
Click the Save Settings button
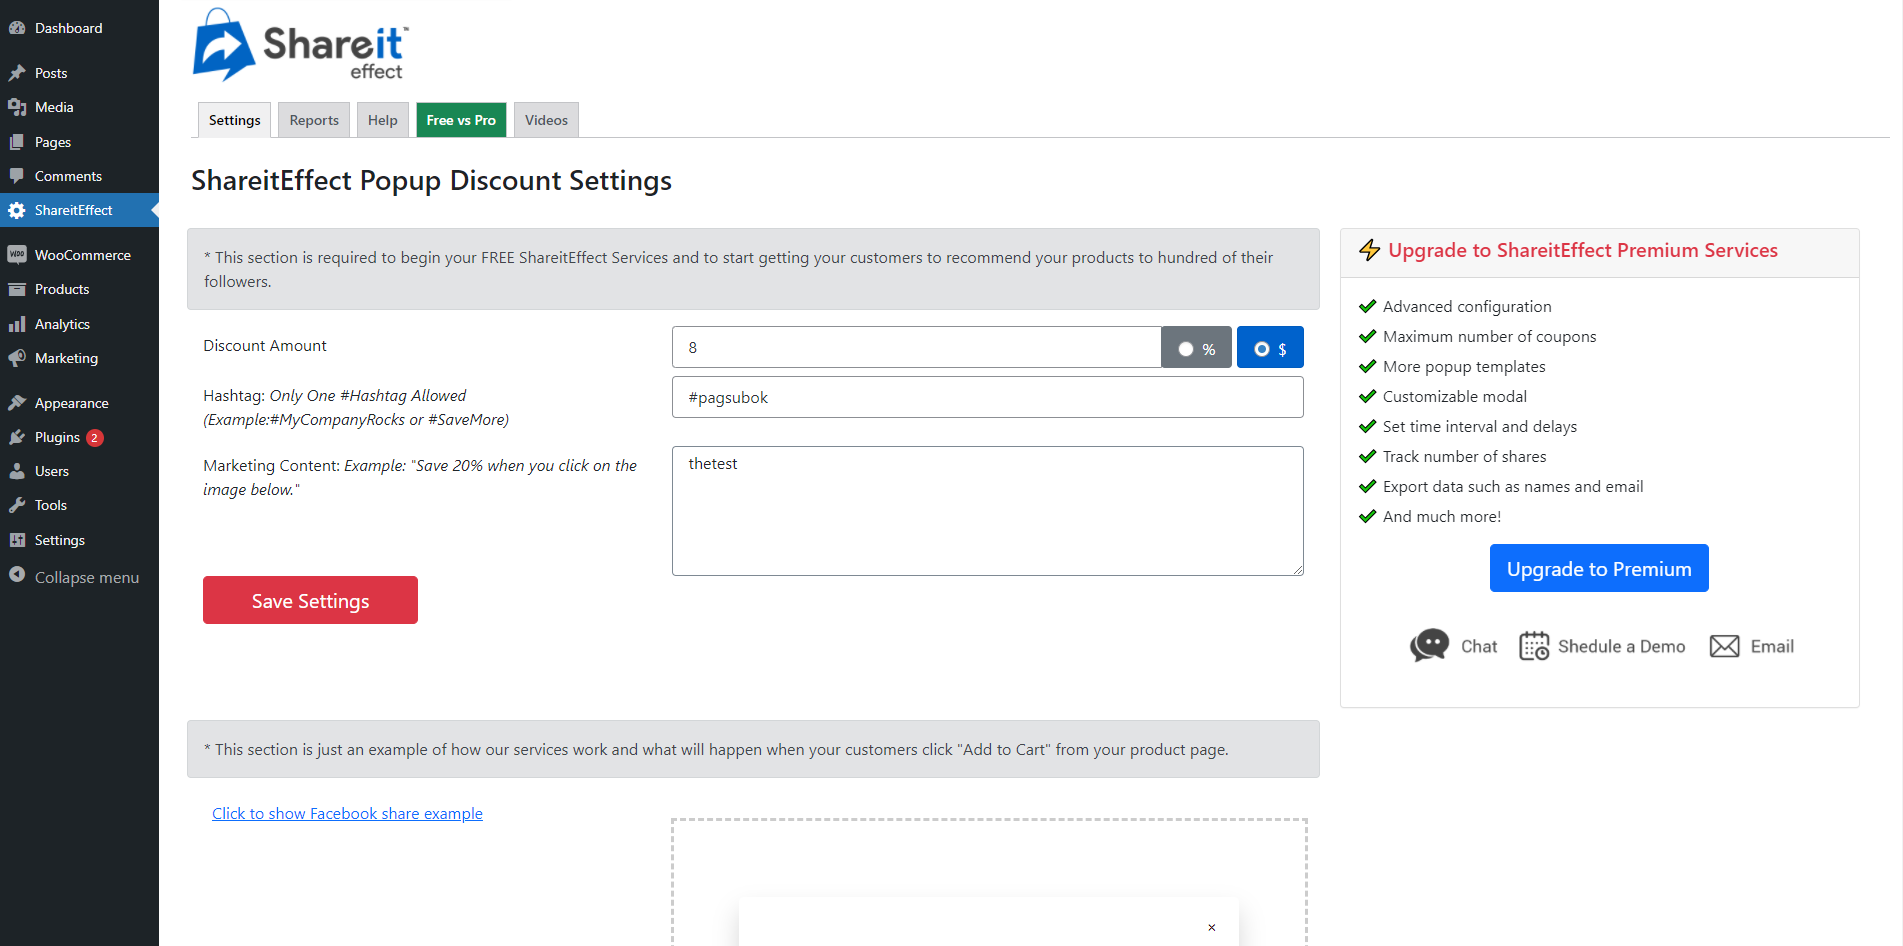(310, 600)
